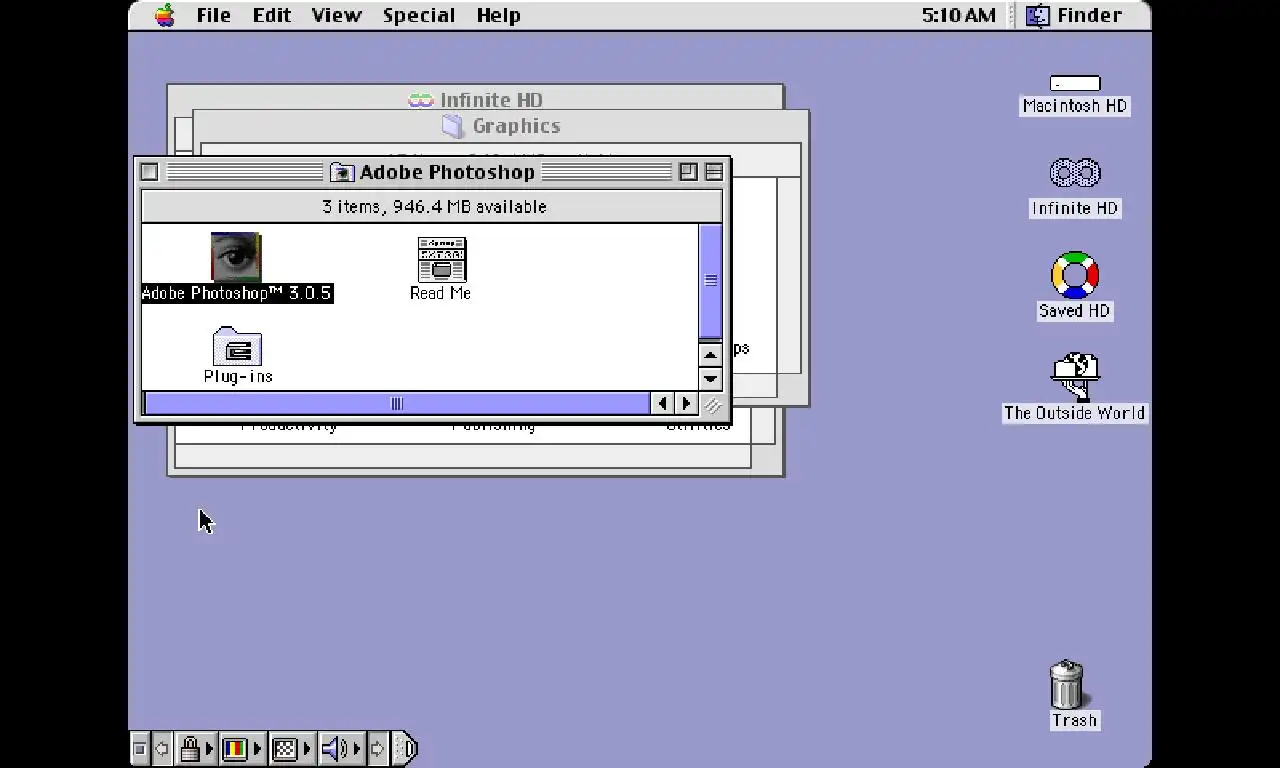The width and height of the screenshot is (1280, 768).
Task: Bring the Graphics window forward via its title
Action: [515, 126]
